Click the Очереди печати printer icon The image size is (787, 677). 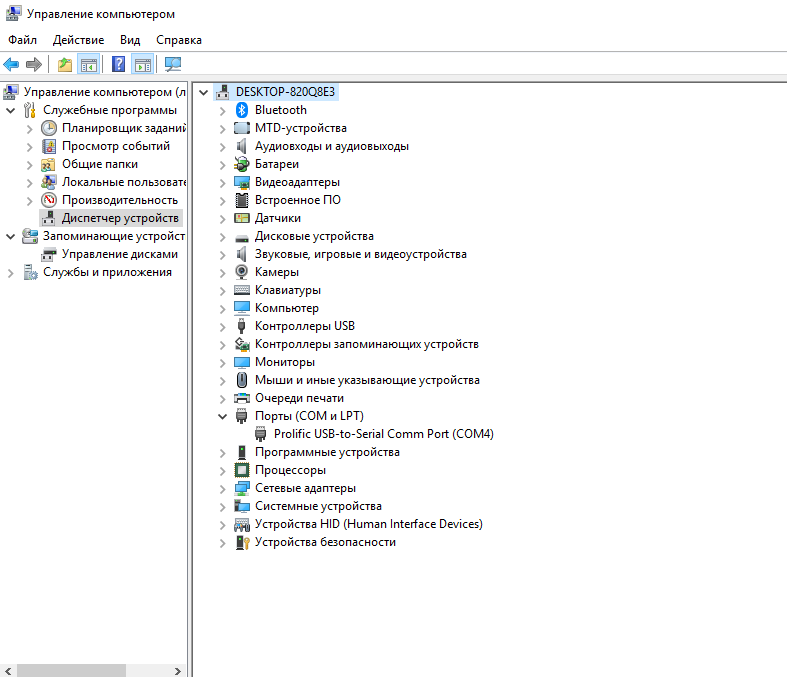242,398
